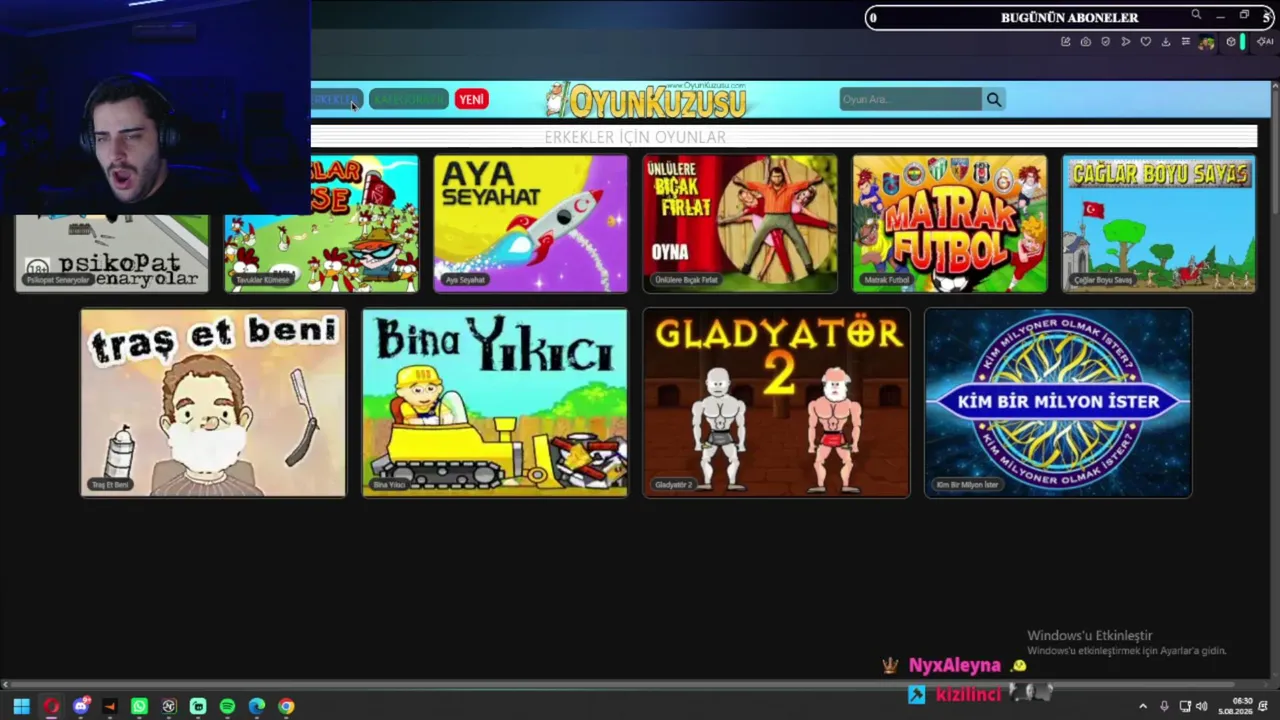Open the notification bell in system tray
The width and height of the screenshot is (1280, 720).
[x=1263, y=706]
